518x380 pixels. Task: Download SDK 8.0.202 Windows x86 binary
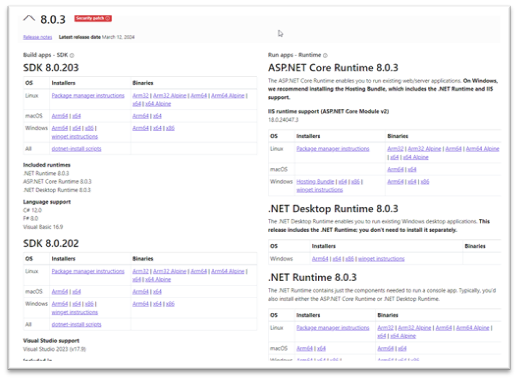[x=170, y=304]
